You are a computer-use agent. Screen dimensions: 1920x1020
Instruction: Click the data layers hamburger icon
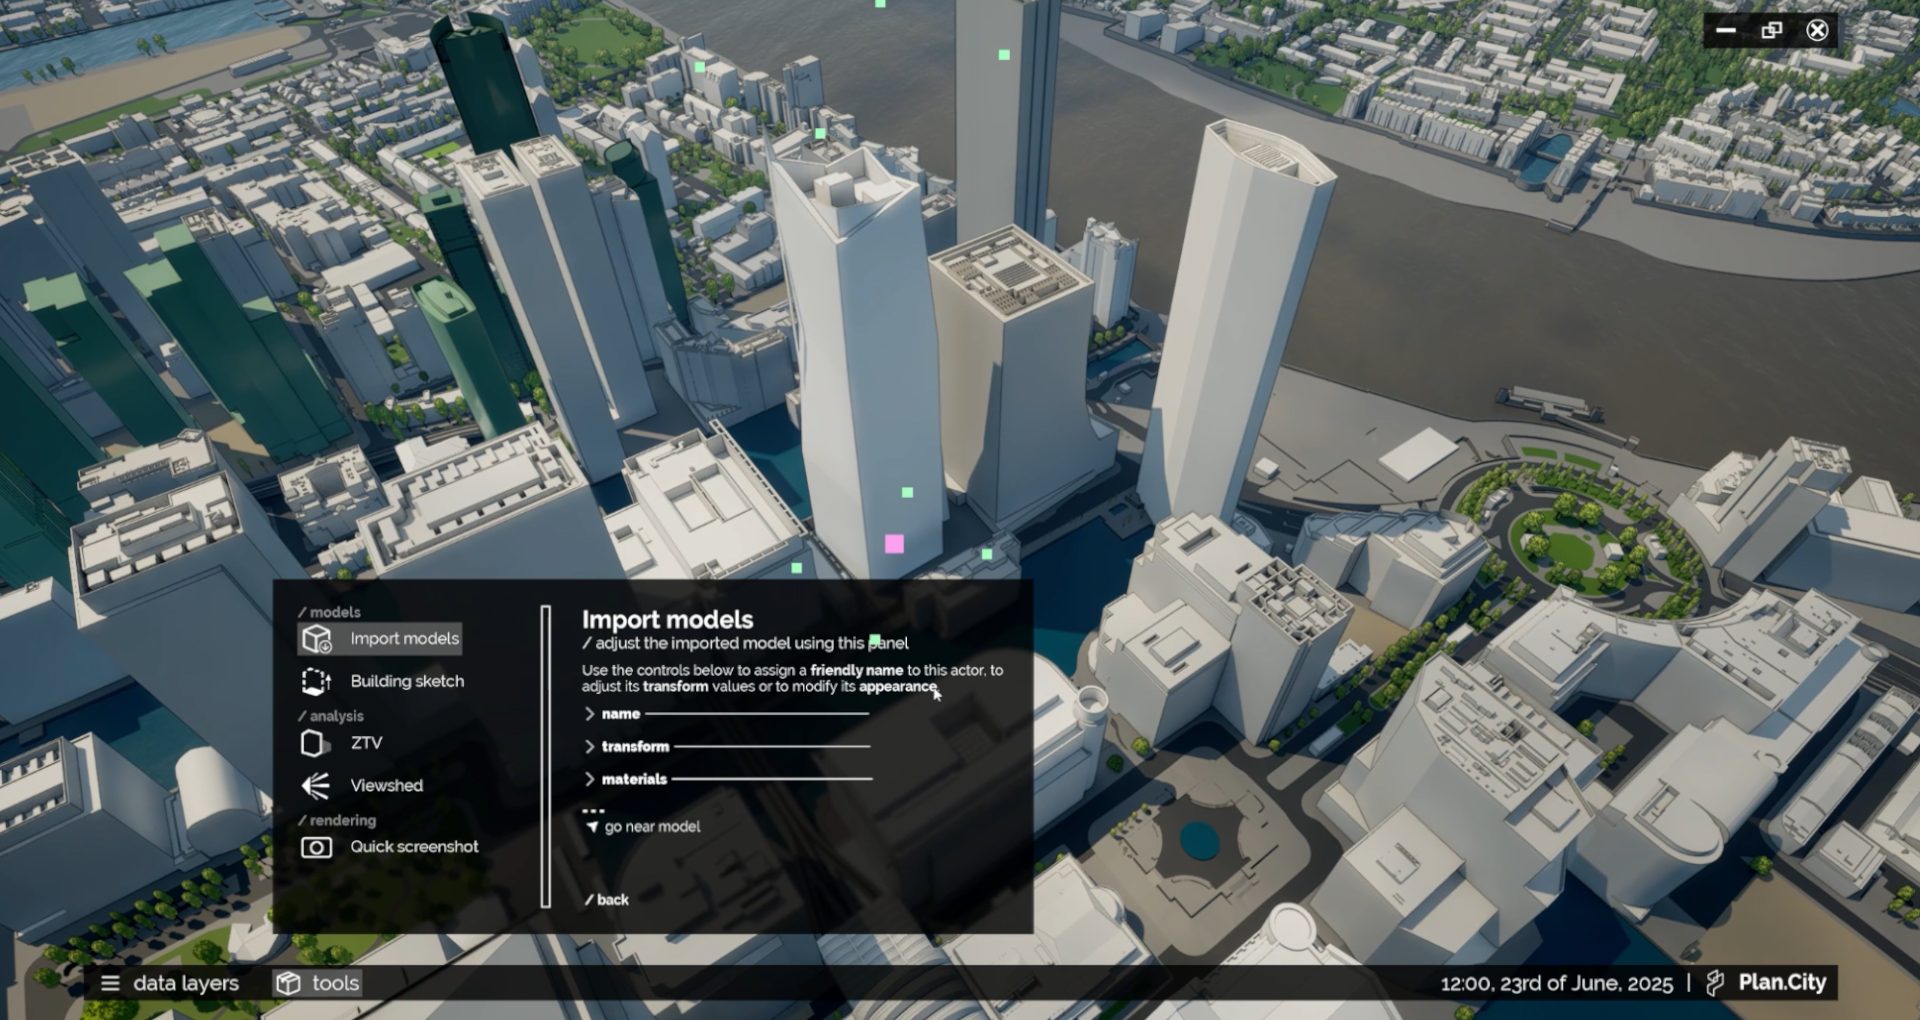pos(111,983)
